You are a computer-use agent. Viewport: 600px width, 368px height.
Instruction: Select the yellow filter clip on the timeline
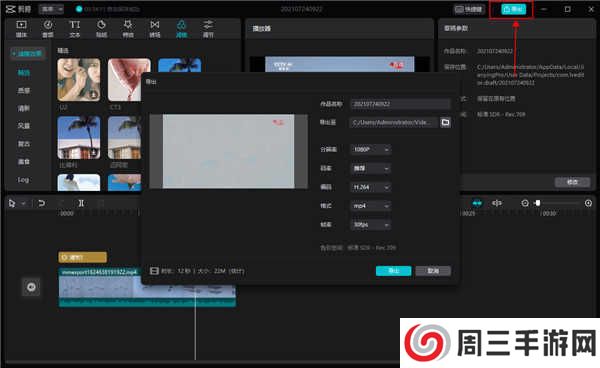pyautogui.click(x=82, y=257)
